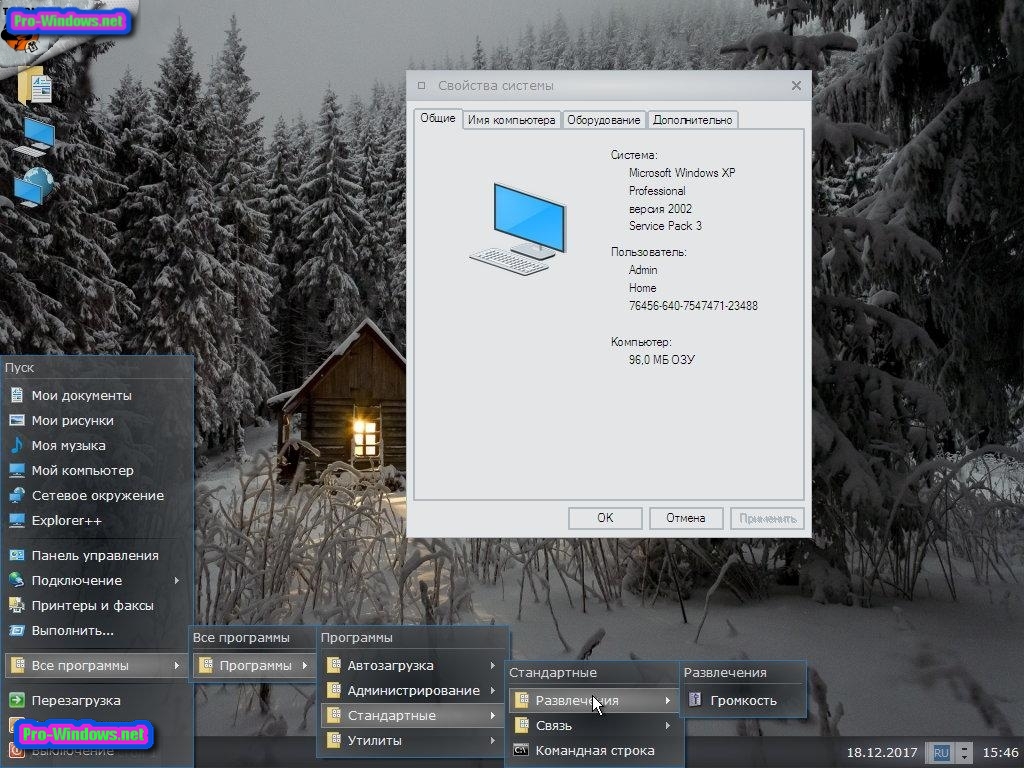Open the Командная строка entry
This screenshot has height=768, width=1024.
click(594, 750)
